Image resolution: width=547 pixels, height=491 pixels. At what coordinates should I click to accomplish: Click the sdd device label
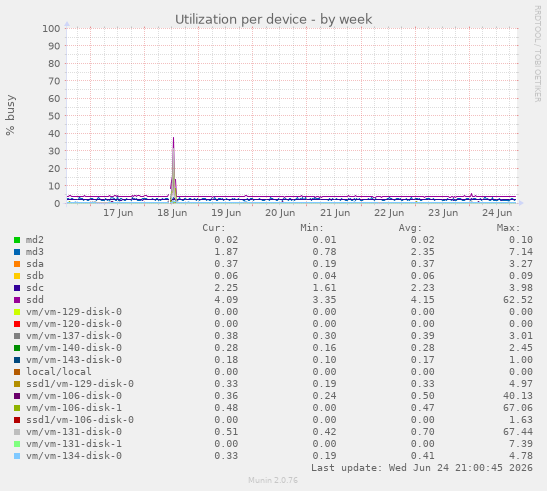coord(35,300)
